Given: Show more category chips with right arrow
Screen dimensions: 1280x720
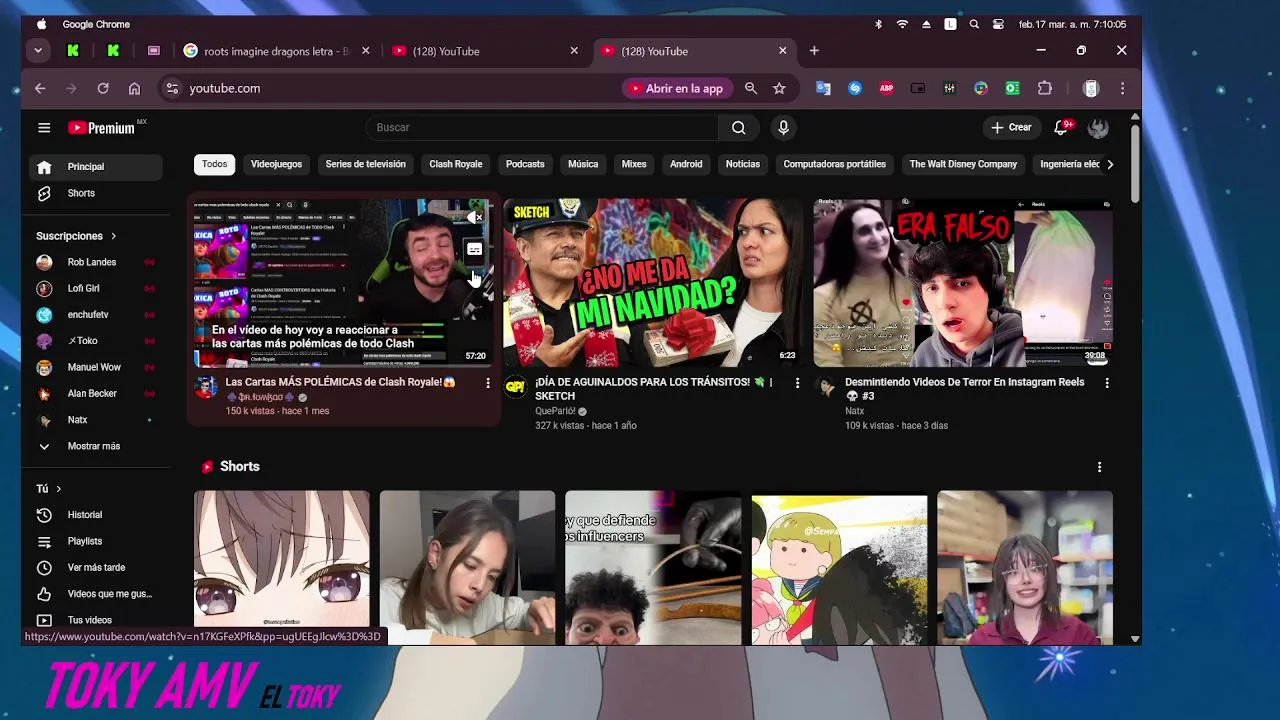Looking at the screenshot, I should (x=1109, y=164).
